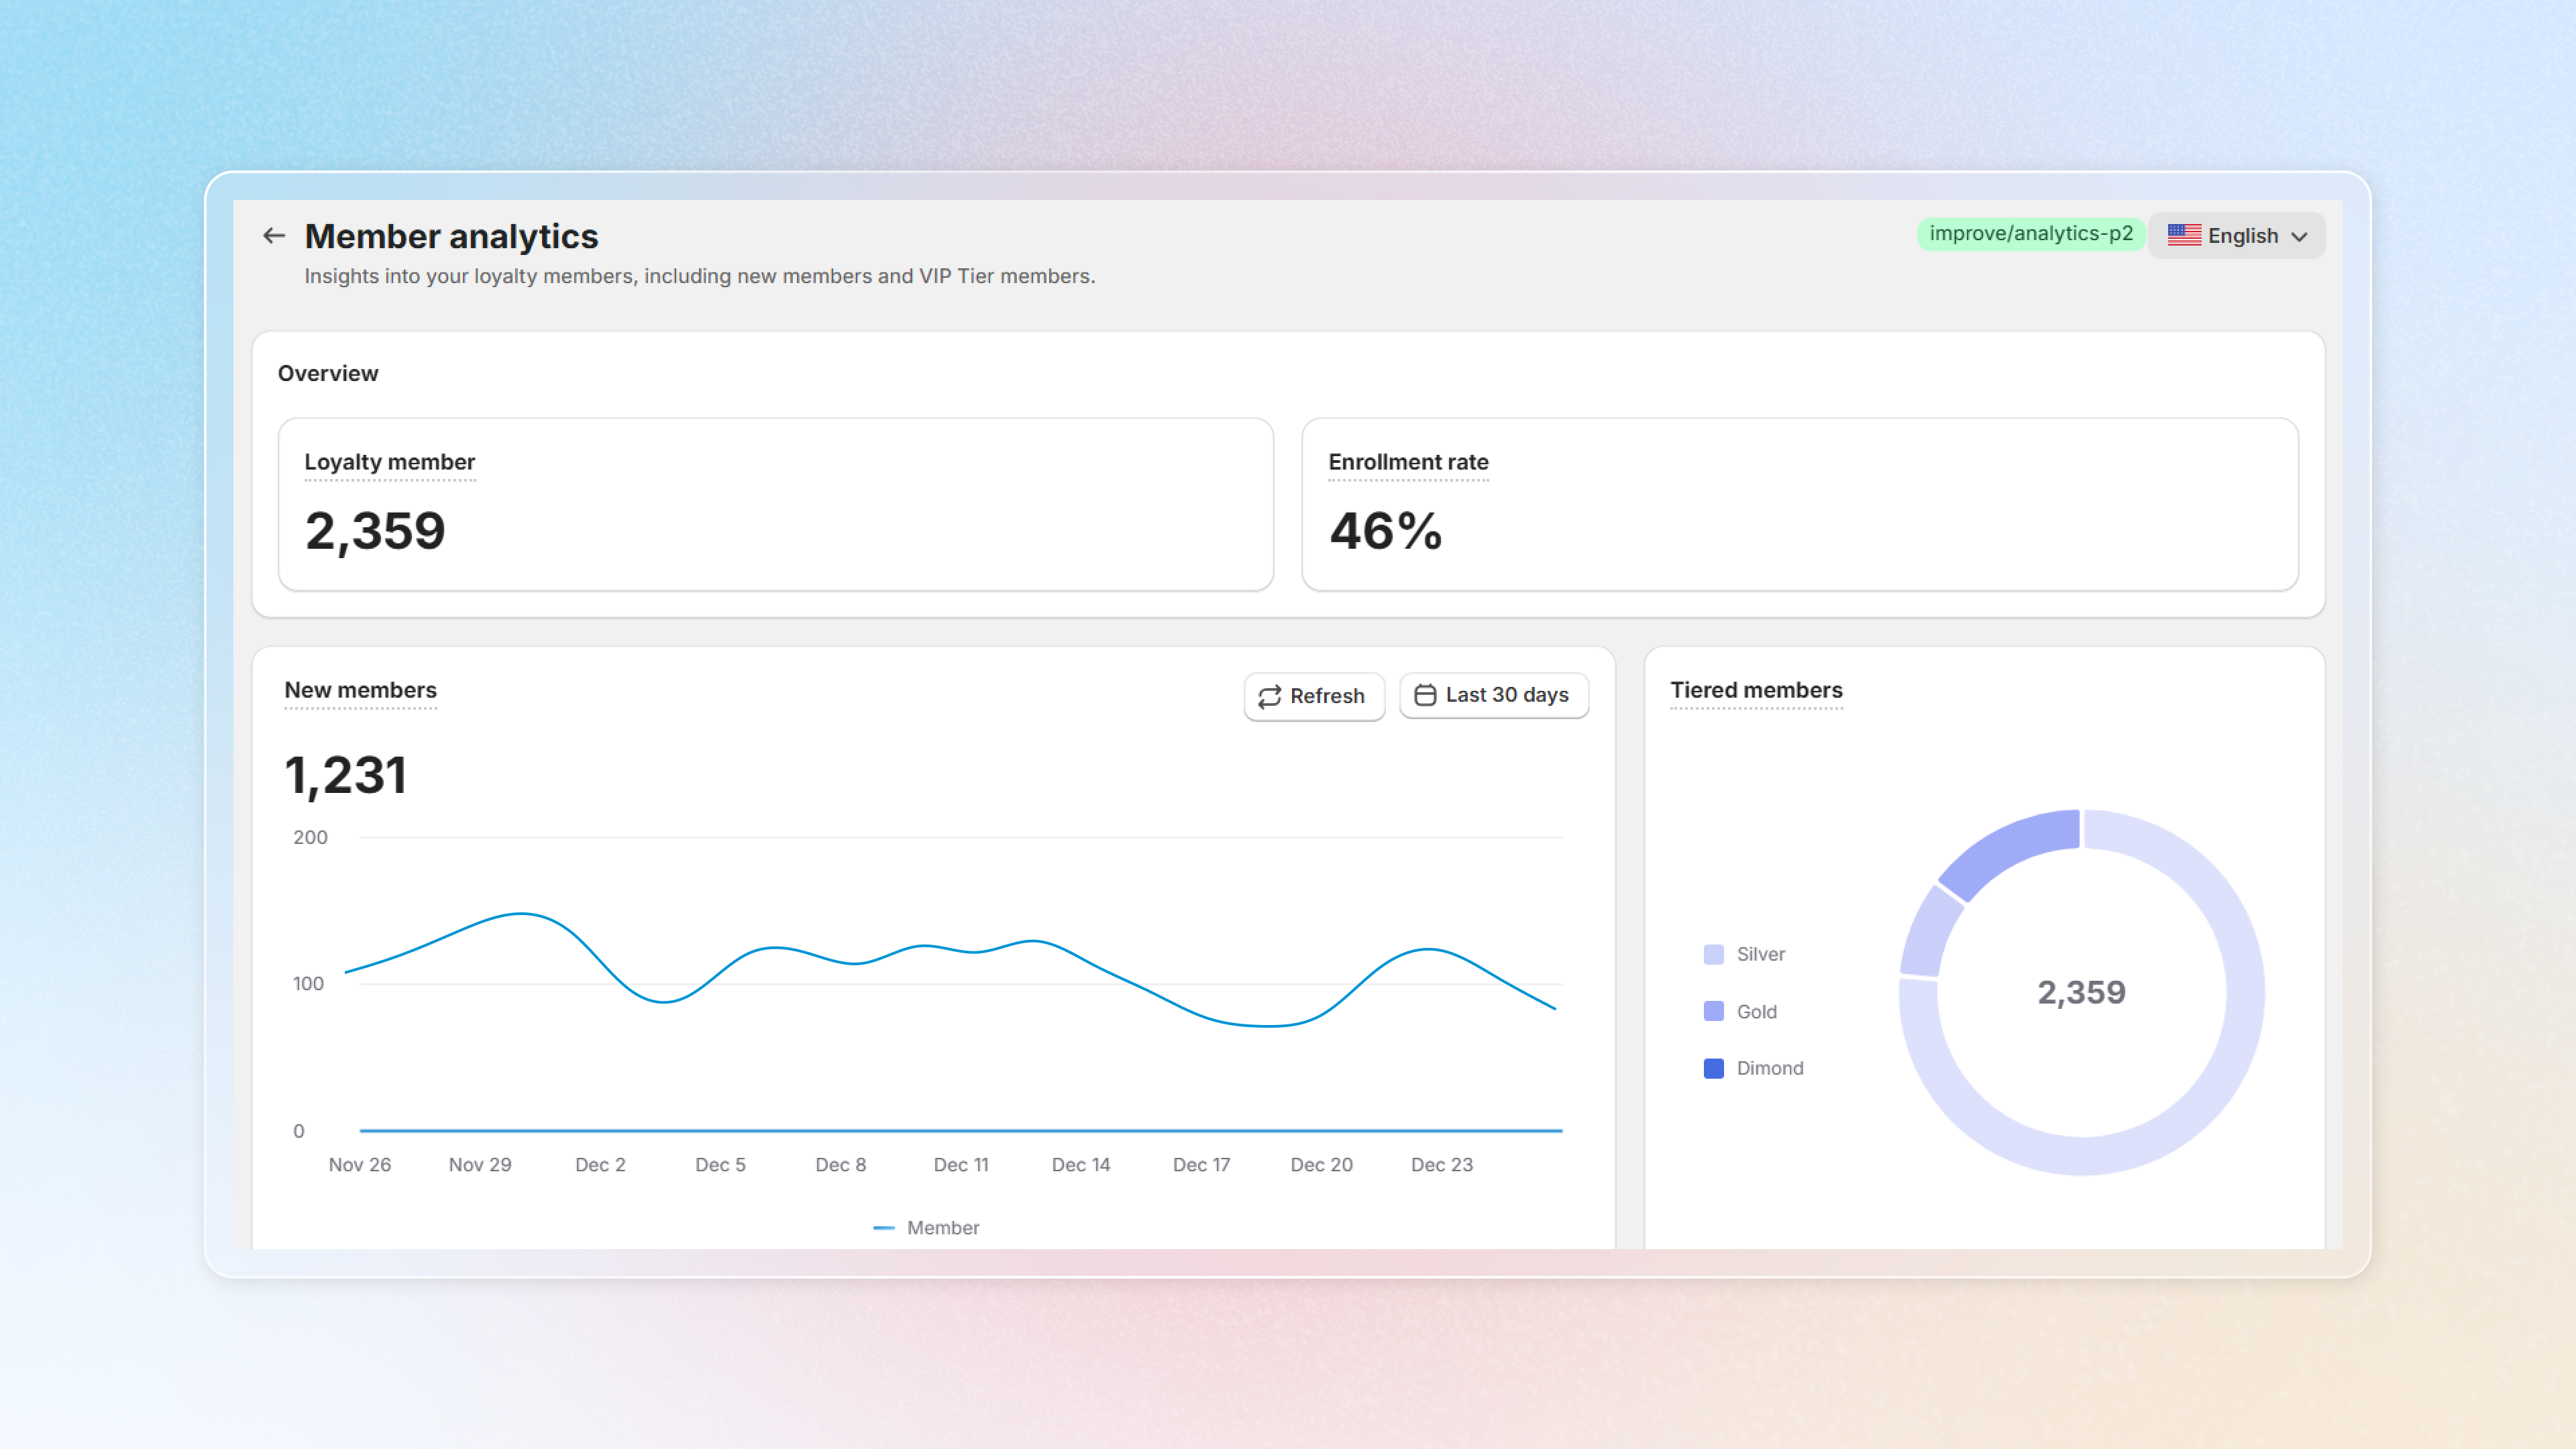Click the donut chart center 2,359

[x=2081, y=992]
